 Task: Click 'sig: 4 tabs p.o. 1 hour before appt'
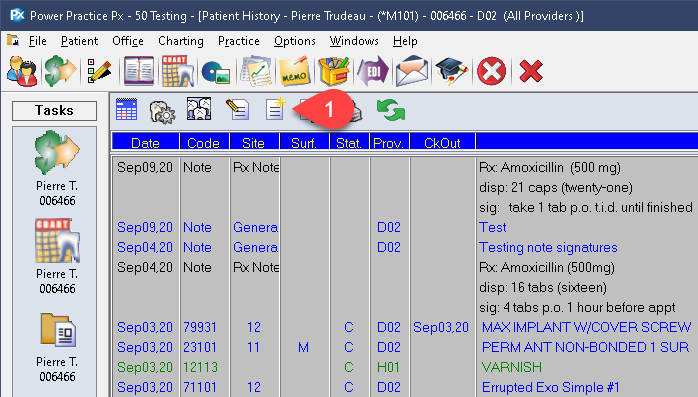(577, 308)
